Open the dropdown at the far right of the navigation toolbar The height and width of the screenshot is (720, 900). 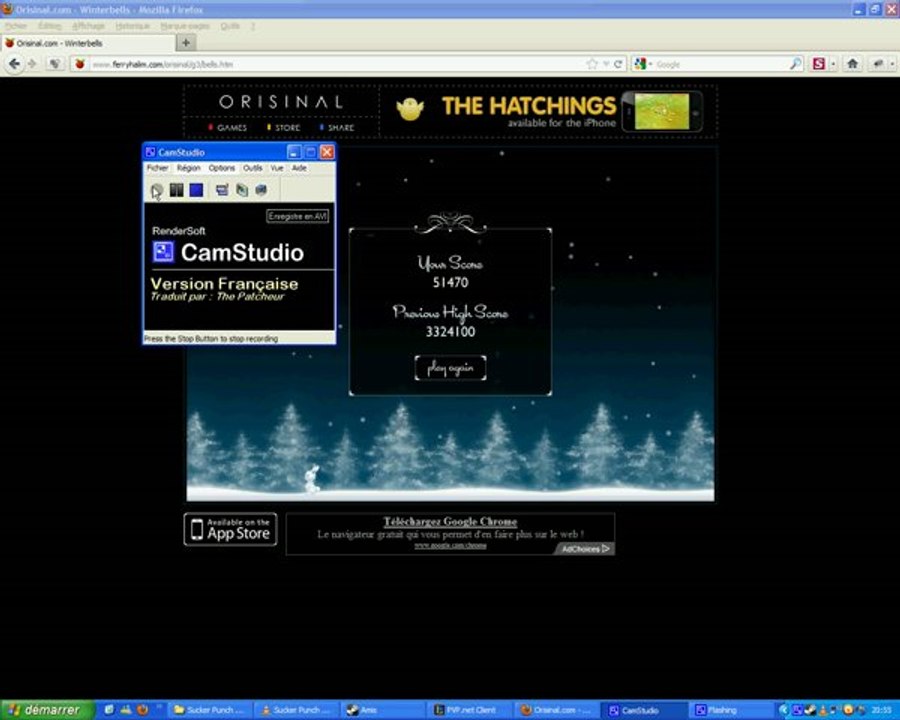pos(893,64)
